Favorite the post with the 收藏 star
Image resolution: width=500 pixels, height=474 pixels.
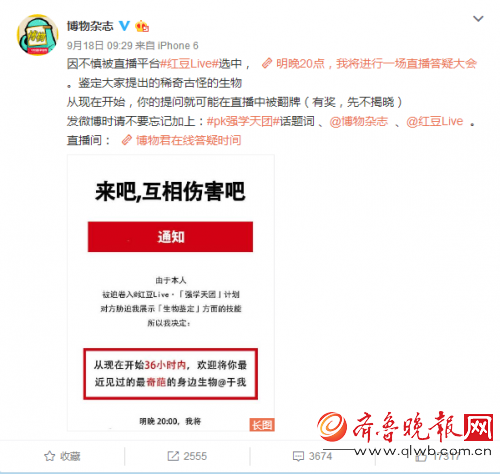[62, 456]
